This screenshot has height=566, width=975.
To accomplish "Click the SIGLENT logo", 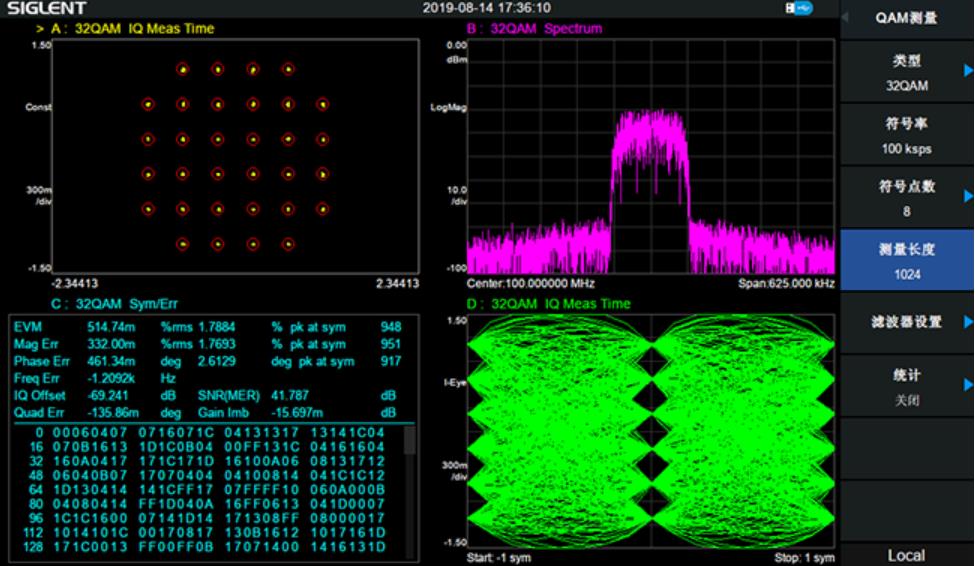I will coord(46,8).
